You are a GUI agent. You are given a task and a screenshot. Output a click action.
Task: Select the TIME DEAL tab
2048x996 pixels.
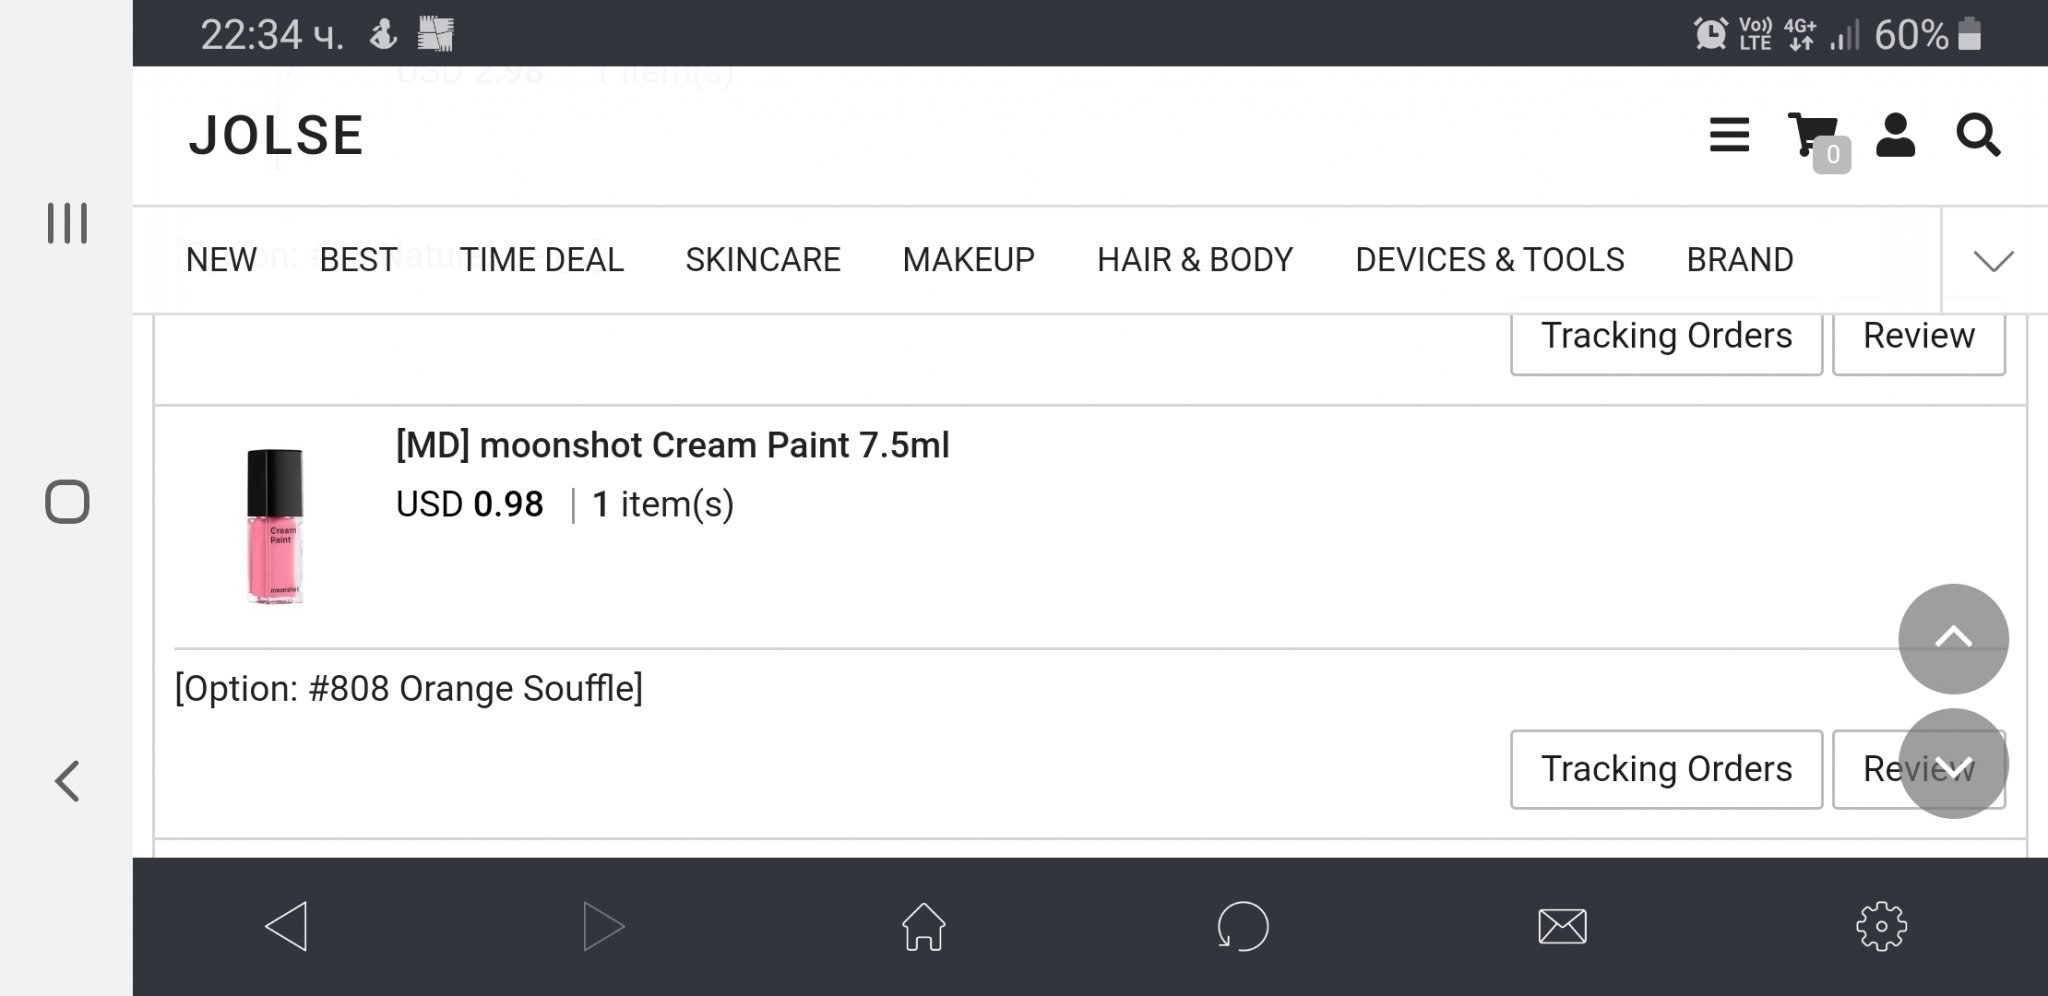click(x=541, y=260)
